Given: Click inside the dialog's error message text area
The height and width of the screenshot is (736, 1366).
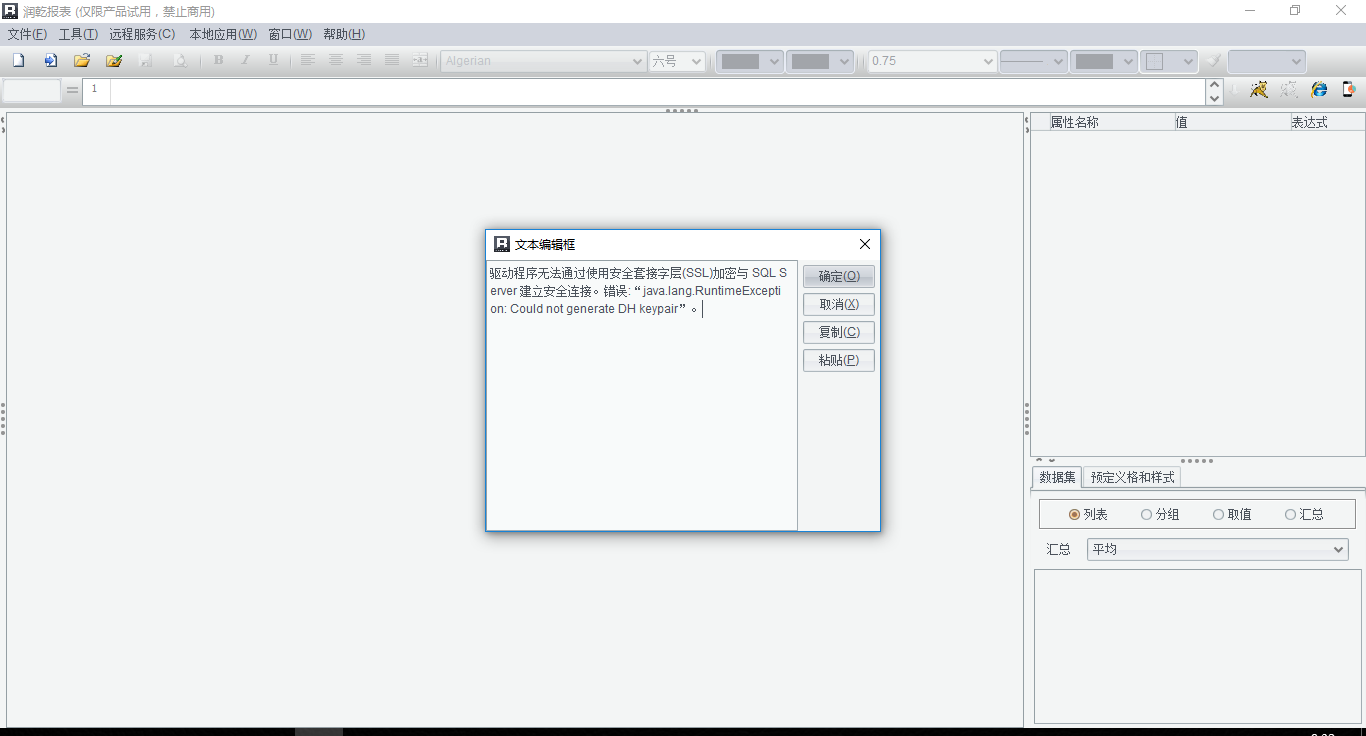Looking at the screenshot, I should click(x=641, y=395).
